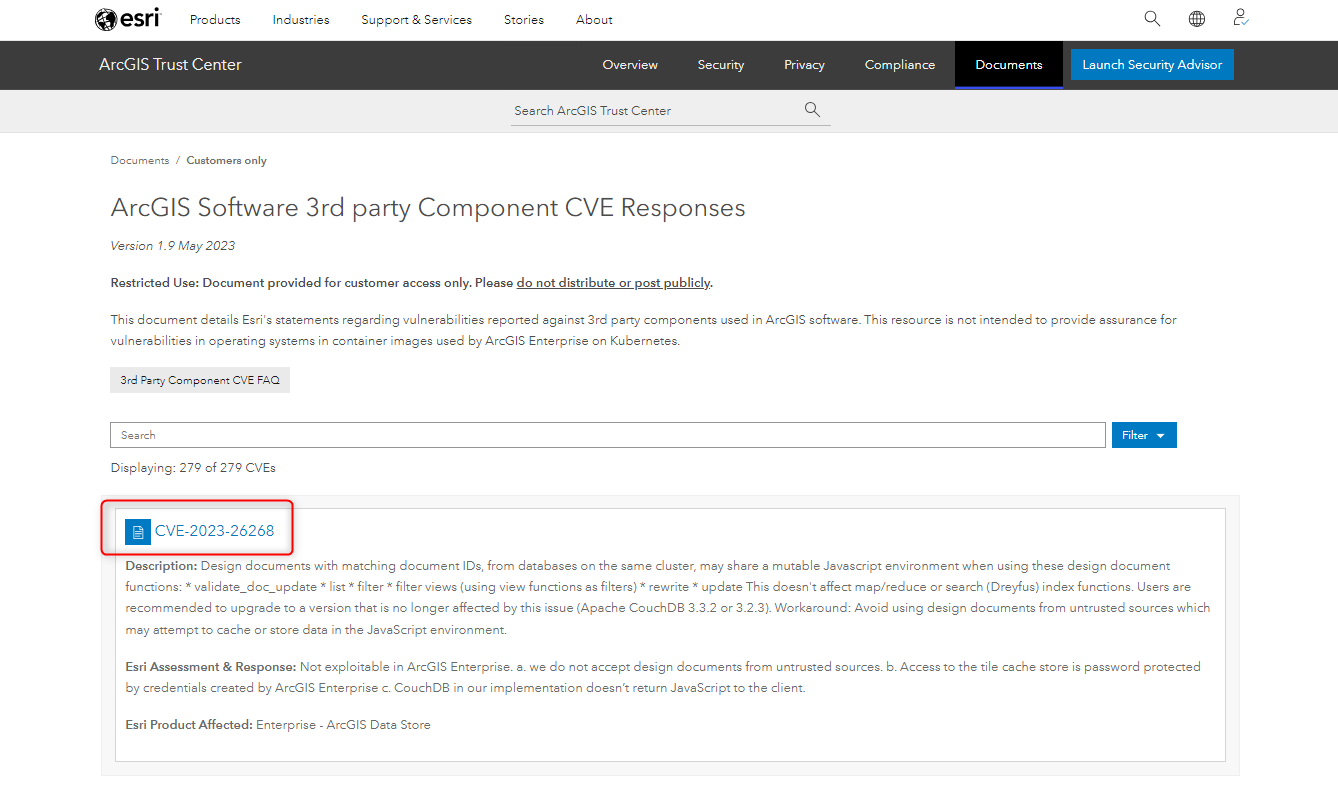Screen dimensions: 1338x792
Task: Open the Industries menu
Action: [x=301, y=20]
